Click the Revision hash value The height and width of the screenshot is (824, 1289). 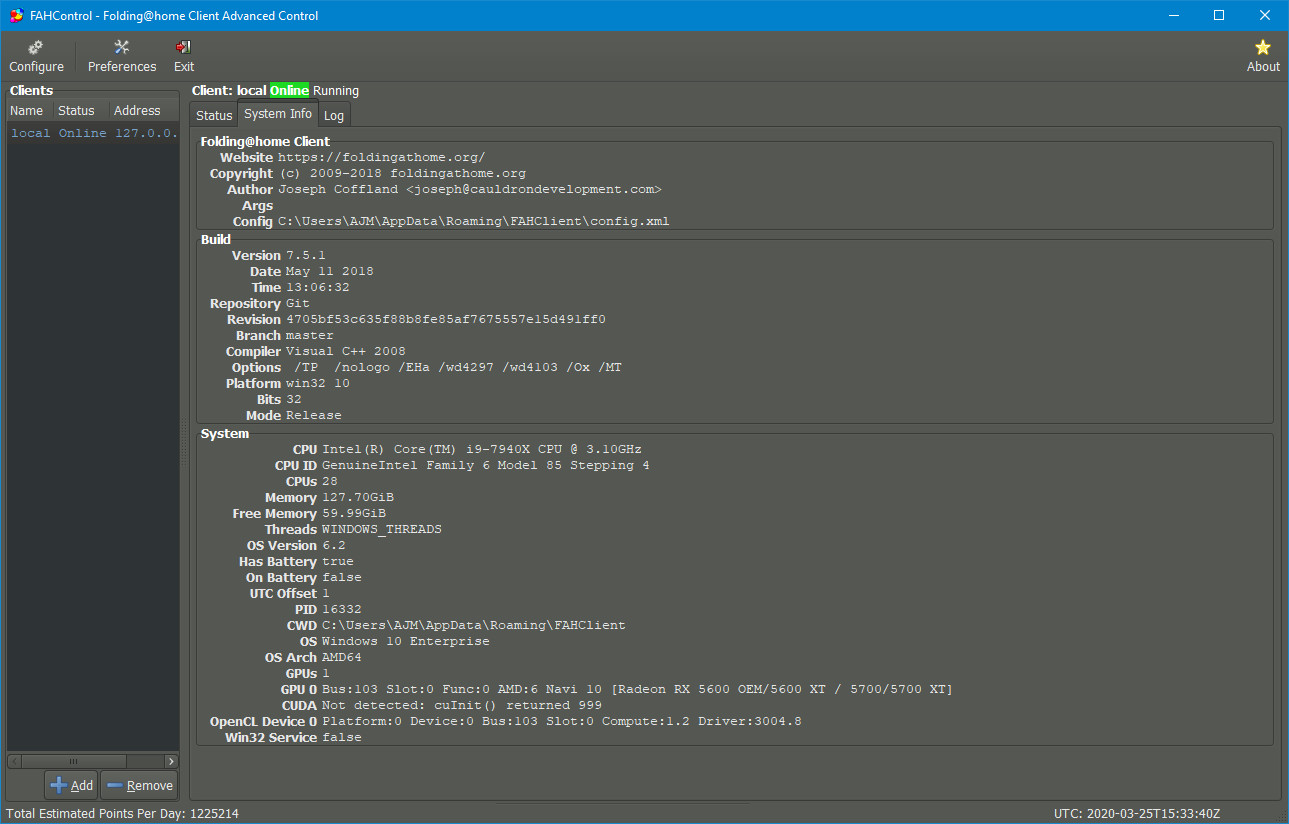click(445, 319)
